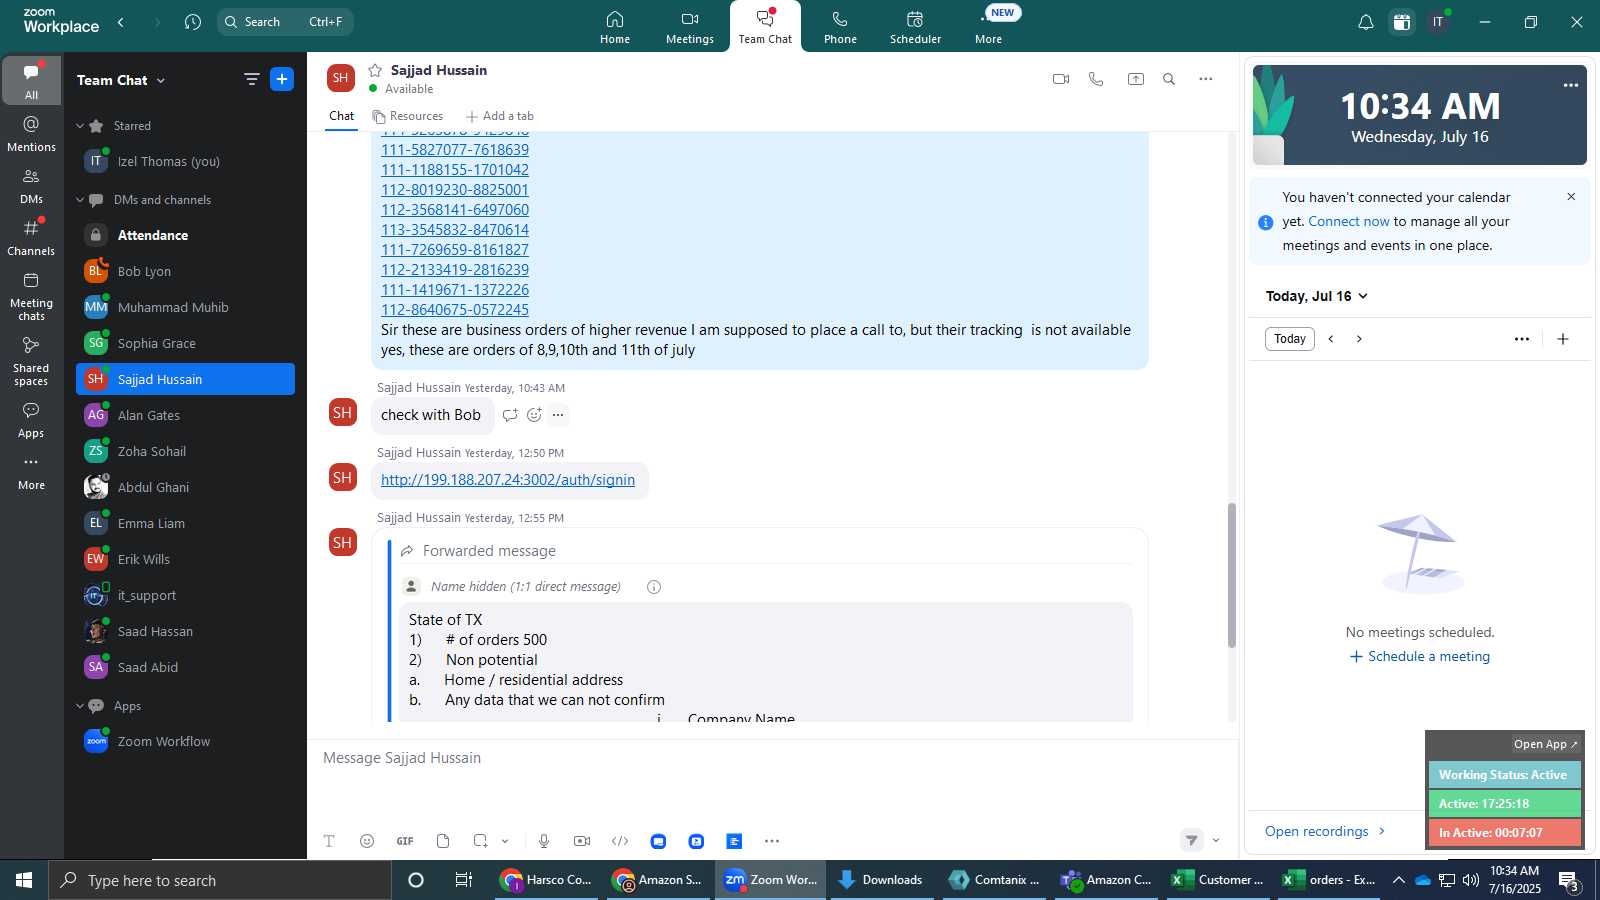Switch to the Meetings tab
This screenshot has width=1600, height=900.
point(690,27)
